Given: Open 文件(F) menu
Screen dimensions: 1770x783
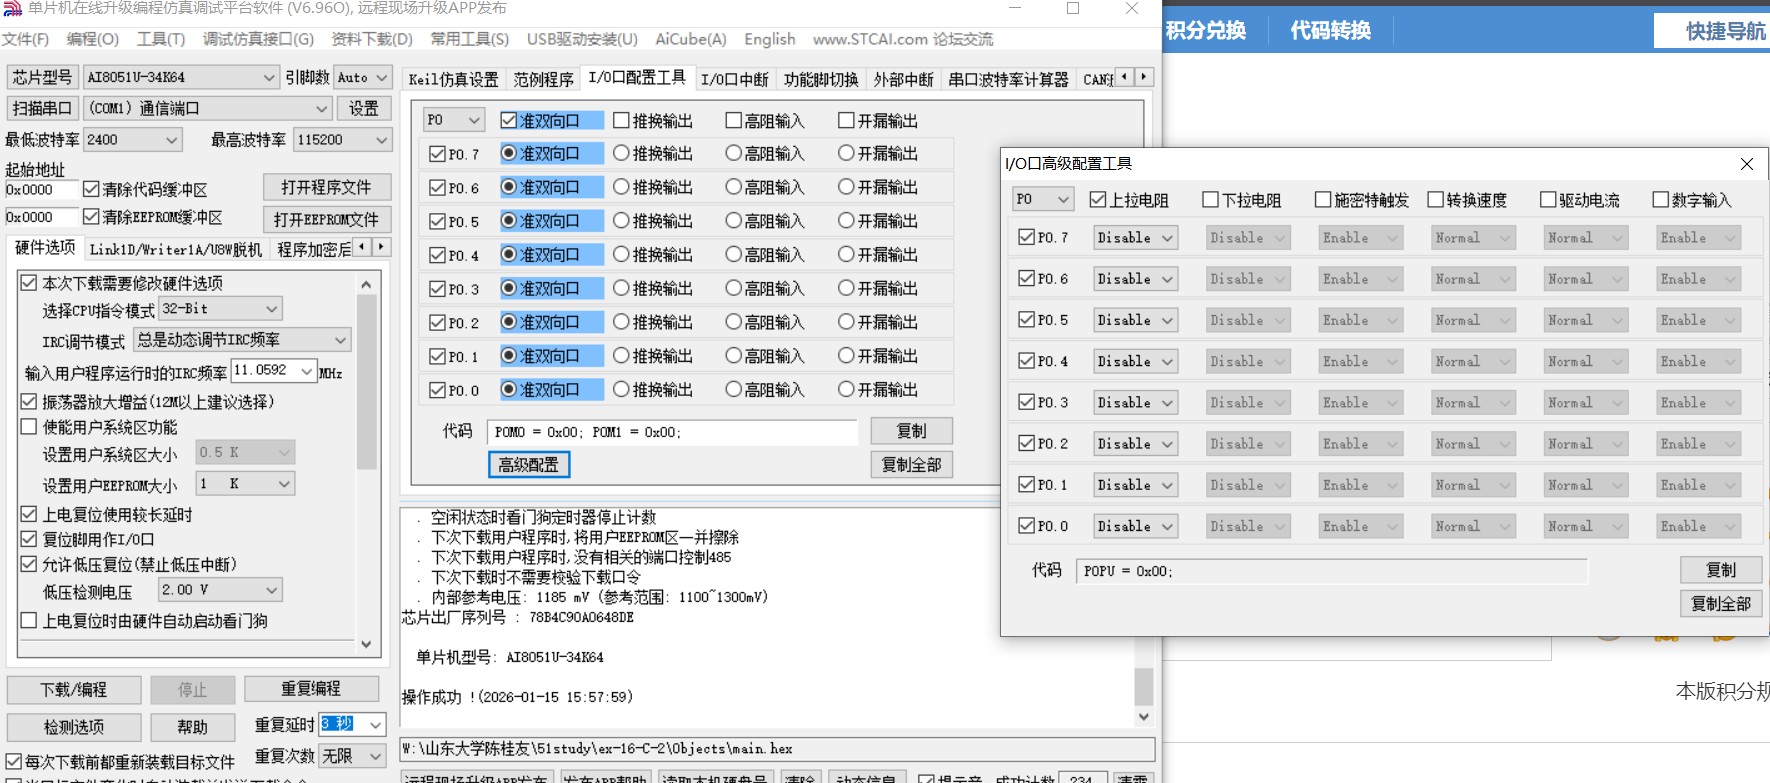Looking at the screenshot, I should (26, 39).
